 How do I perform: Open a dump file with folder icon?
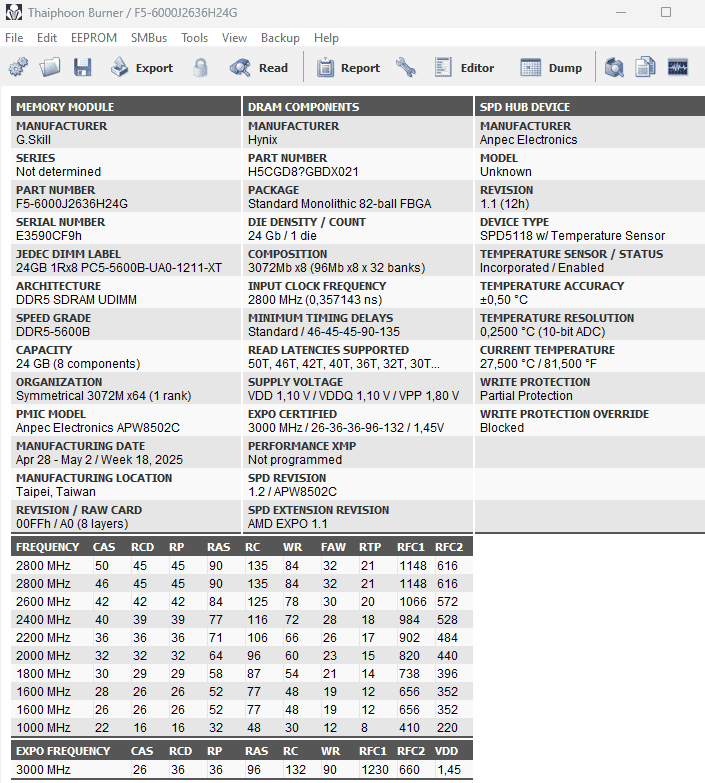(50, 67)
